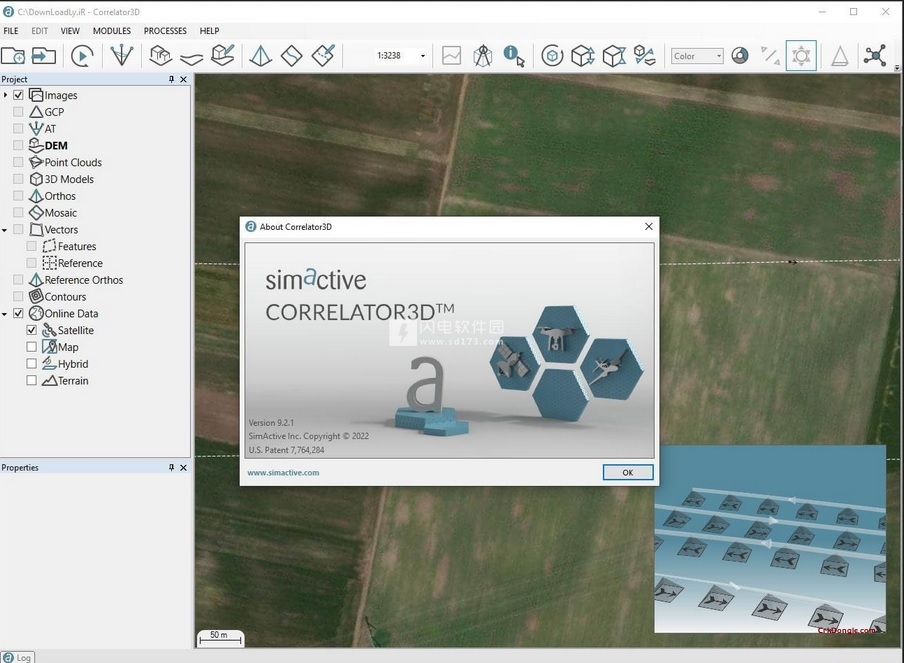Close the About Correlator3D dialog
904x663 pixels.
click(649, 227)
